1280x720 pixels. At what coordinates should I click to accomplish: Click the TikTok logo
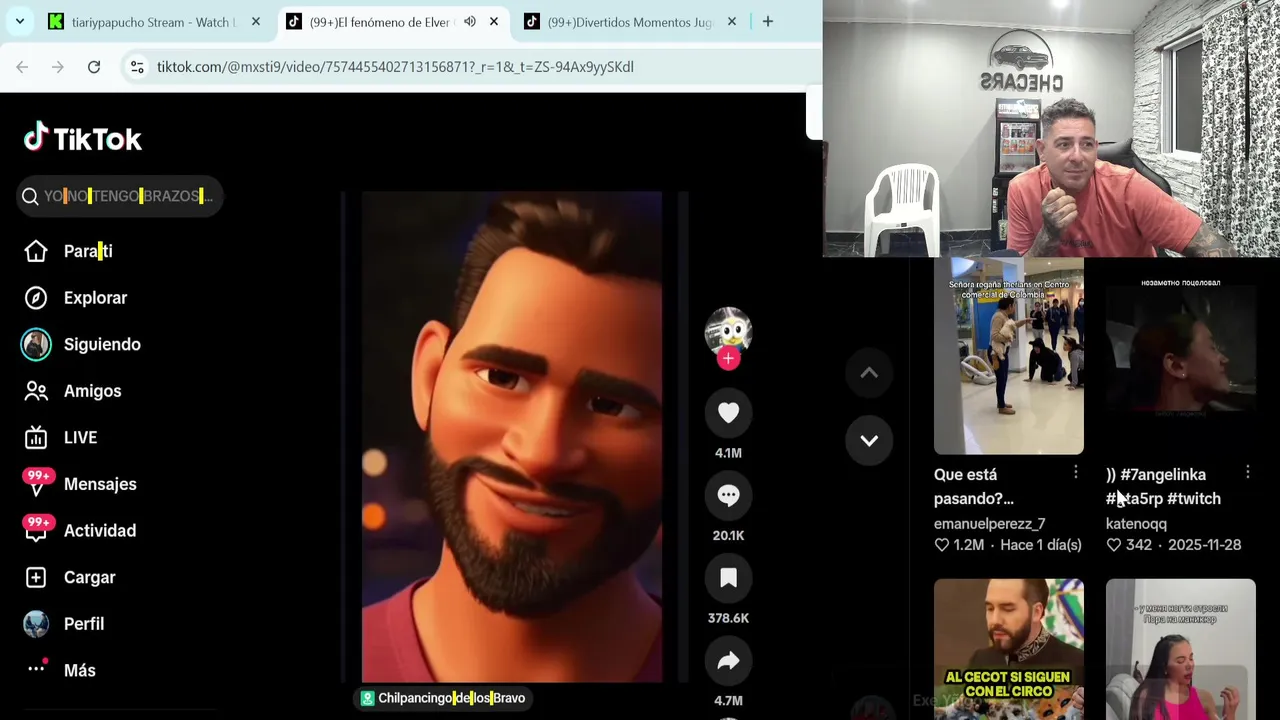pyautogui.click(x=83, y=138)
